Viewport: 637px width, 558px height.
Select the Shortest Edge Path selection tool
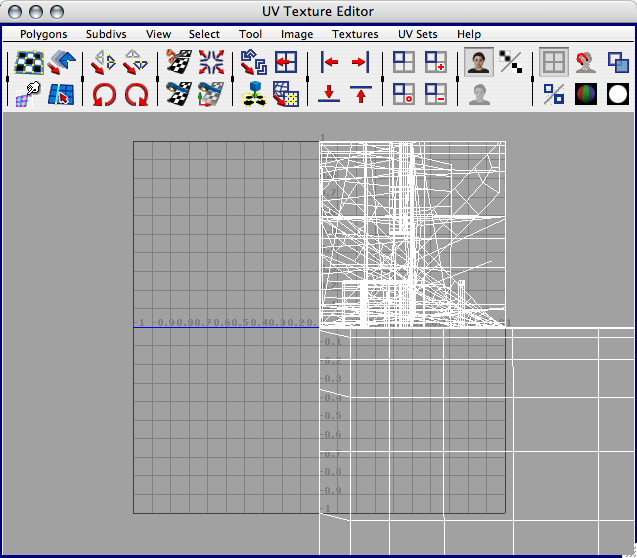(x=61, y=94)
